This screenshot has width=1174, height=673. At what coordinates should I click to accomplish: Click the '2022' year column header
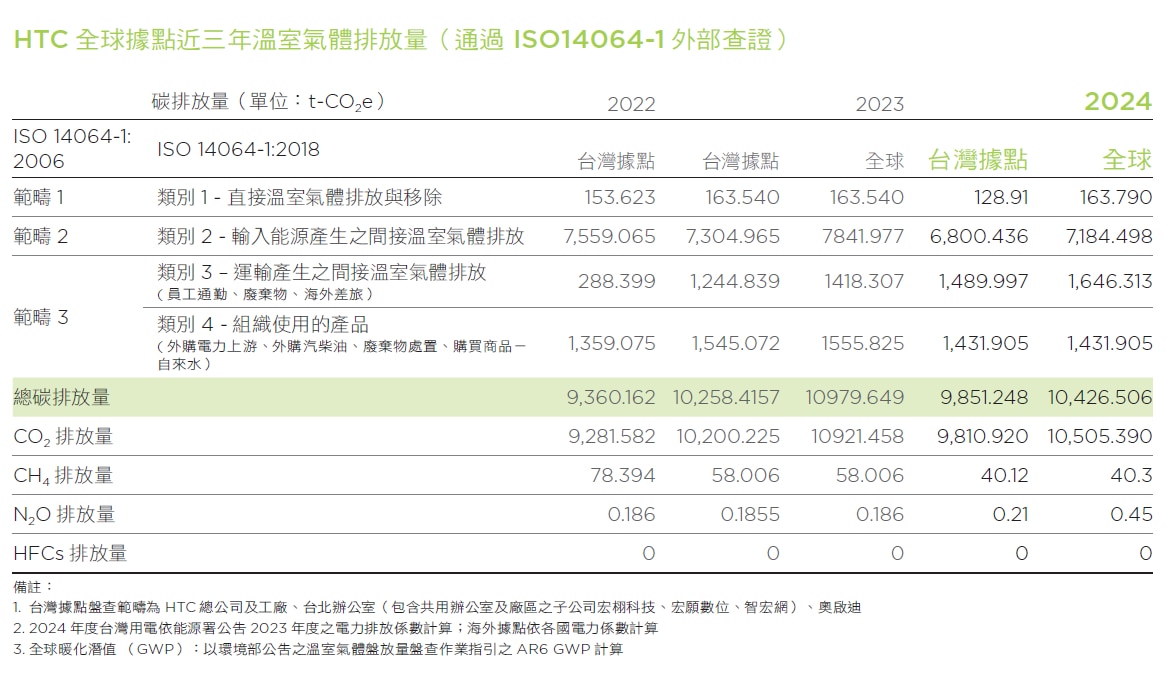click(x=631, y=104)
